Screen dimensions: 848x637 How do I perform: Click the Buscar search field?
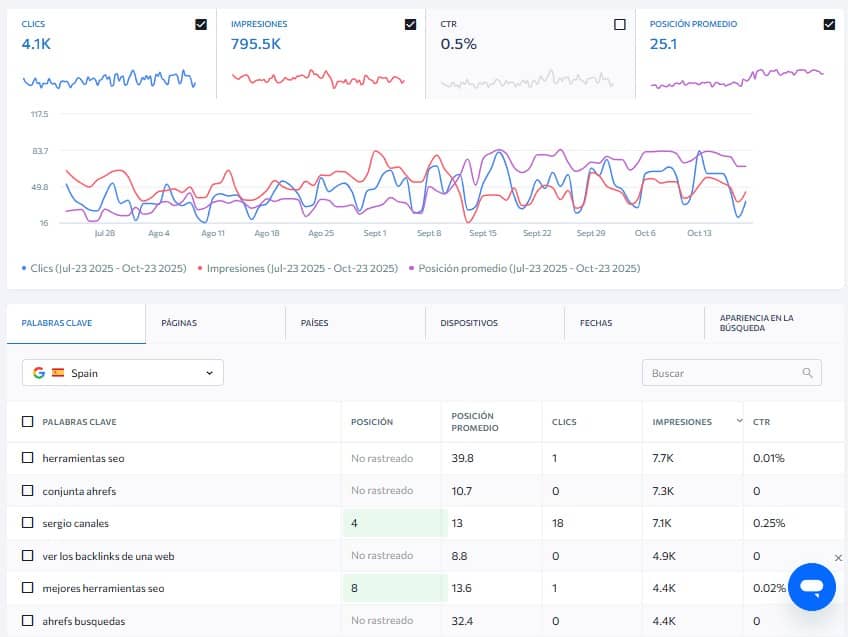[x=722, y=373]
